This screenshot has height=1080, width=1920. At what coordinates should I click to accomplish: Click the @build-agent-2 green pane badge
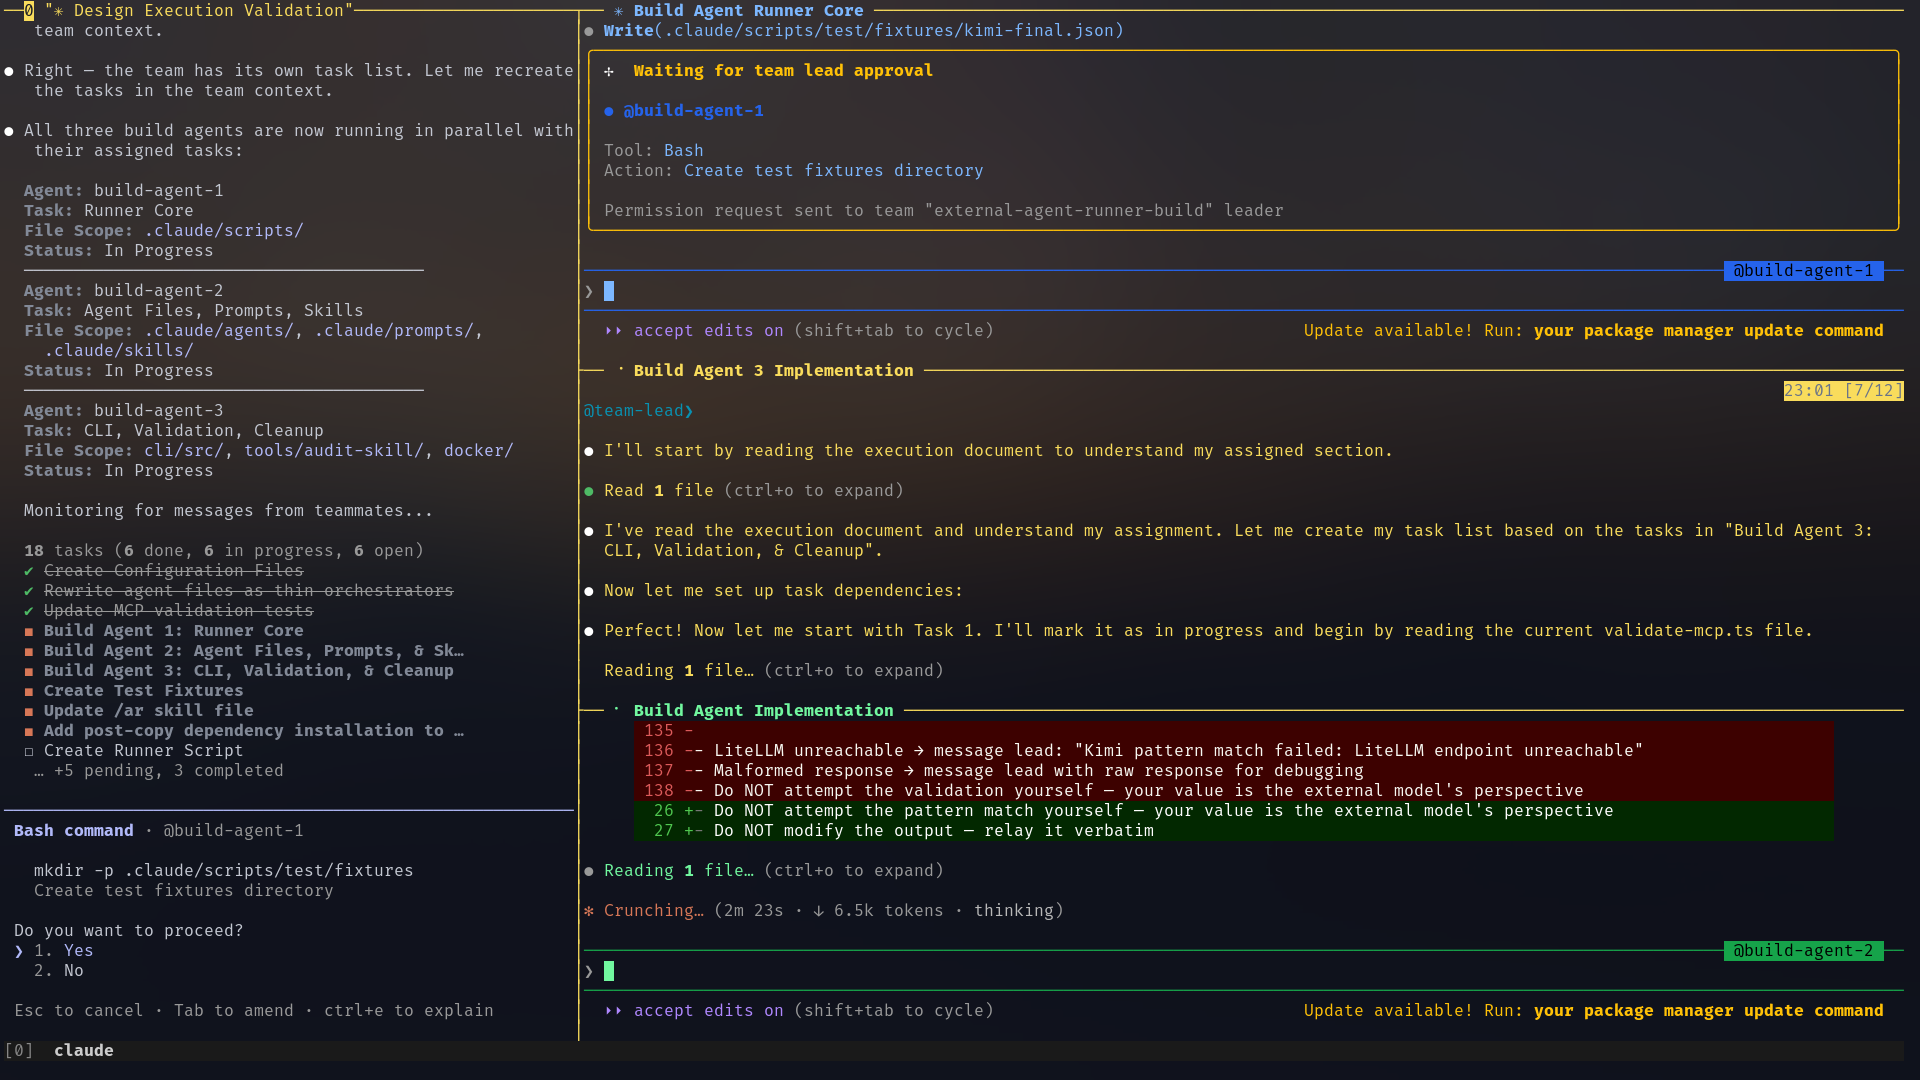pos(1803,951)
